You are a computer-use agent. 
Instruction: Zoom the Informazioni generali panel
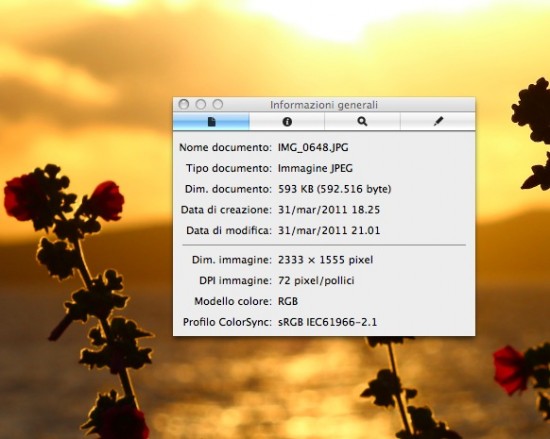(x=218, y=104)
